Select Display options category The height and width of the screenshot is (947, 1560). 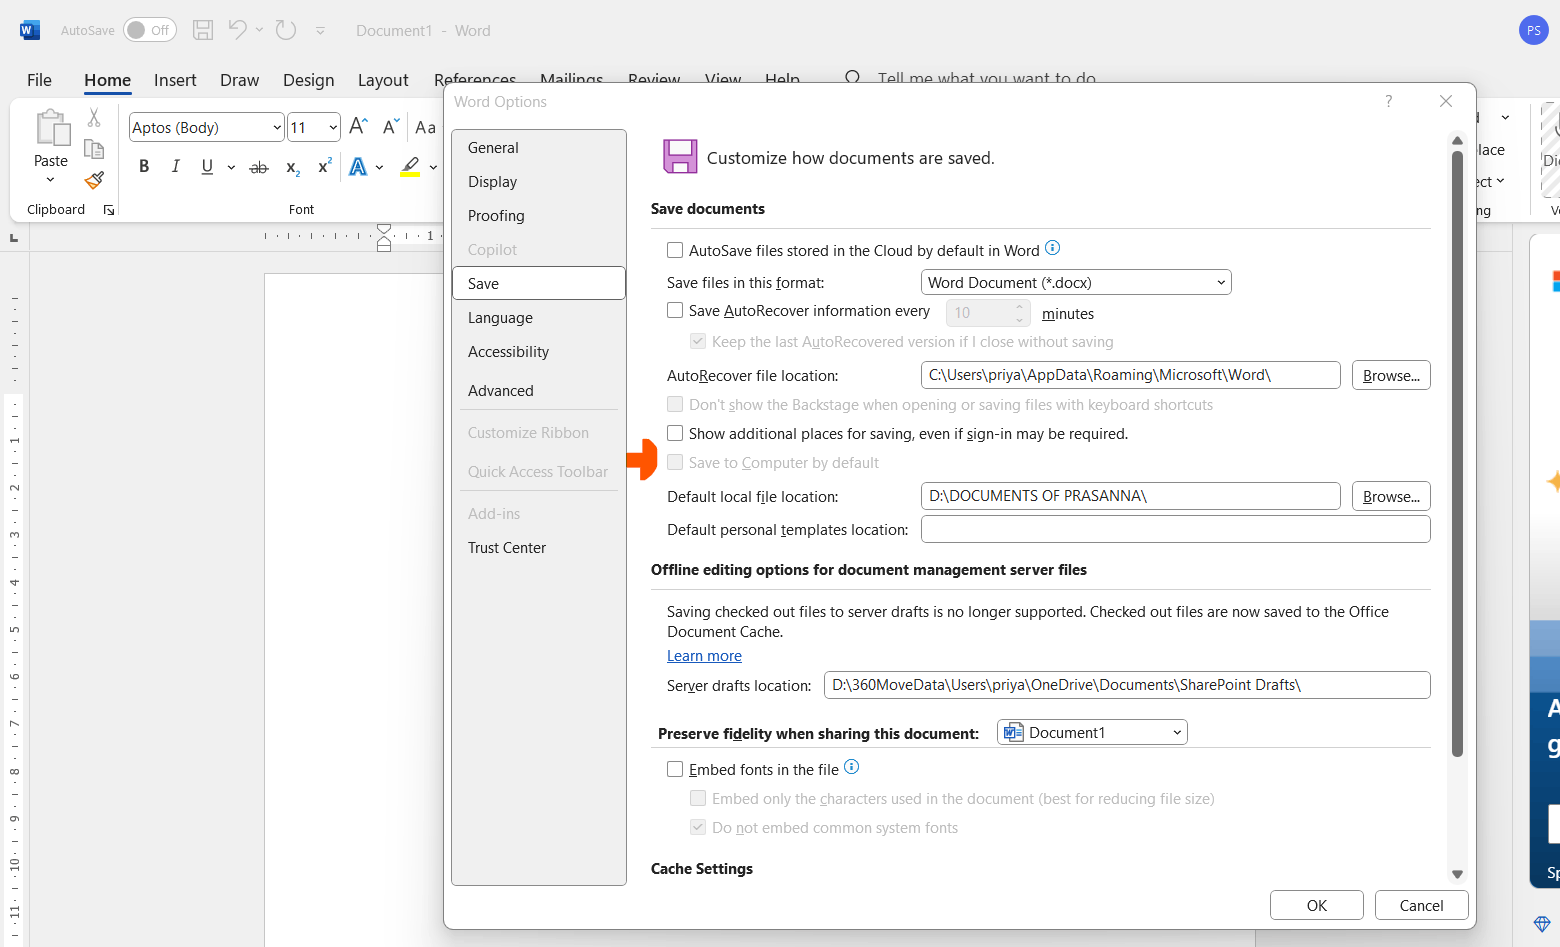pos(539,182)
